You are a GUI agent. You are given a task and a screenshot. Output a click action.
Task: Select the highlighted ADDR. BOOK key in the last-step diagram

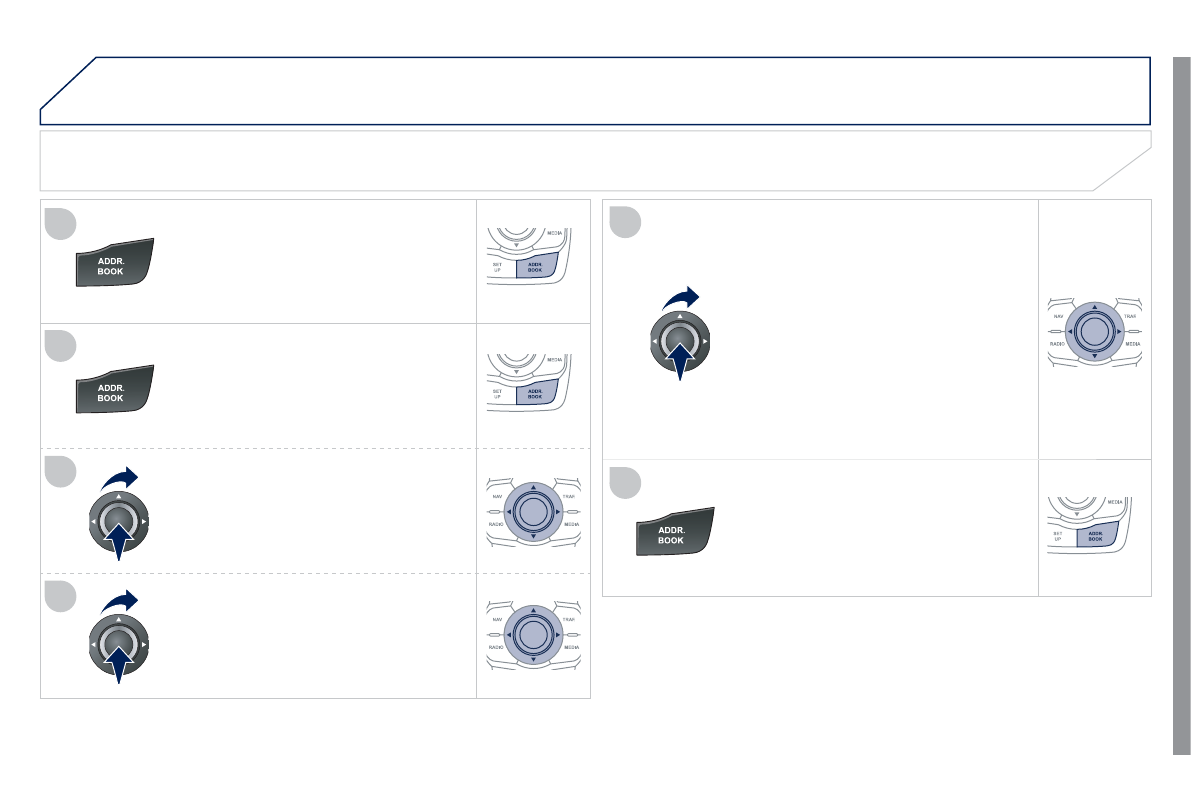1096,537
